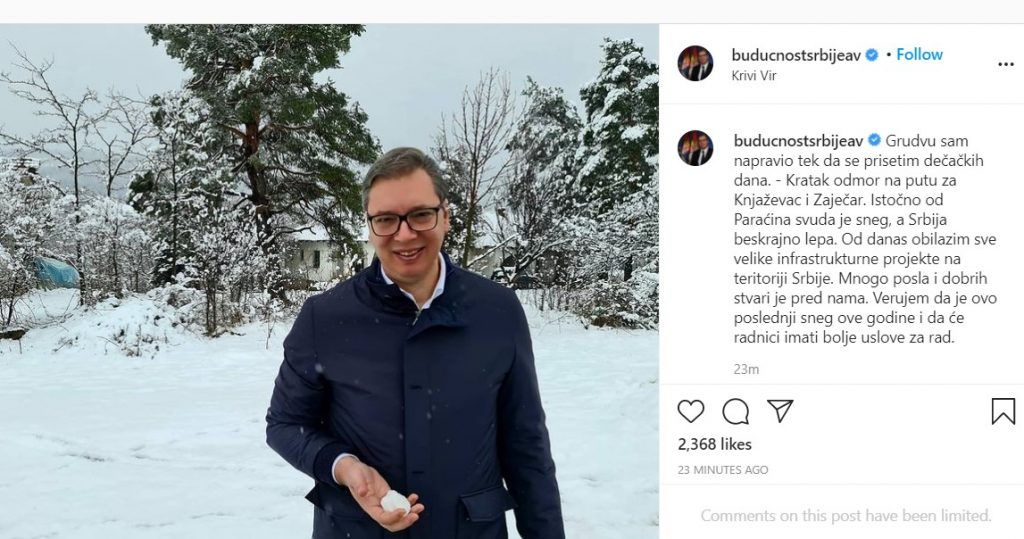Image resolution: width=1024 pixels, height=539 pixels.
Task: Follow the buducnostsrbijeav account
Action: [x=920, y=55]
